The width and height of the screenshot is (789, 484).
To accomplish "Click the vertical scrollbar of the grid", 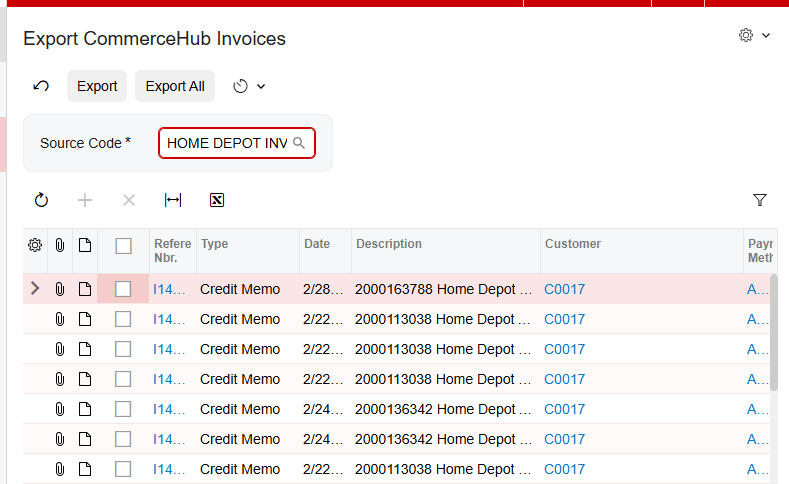I will click(x=774, y=332).
